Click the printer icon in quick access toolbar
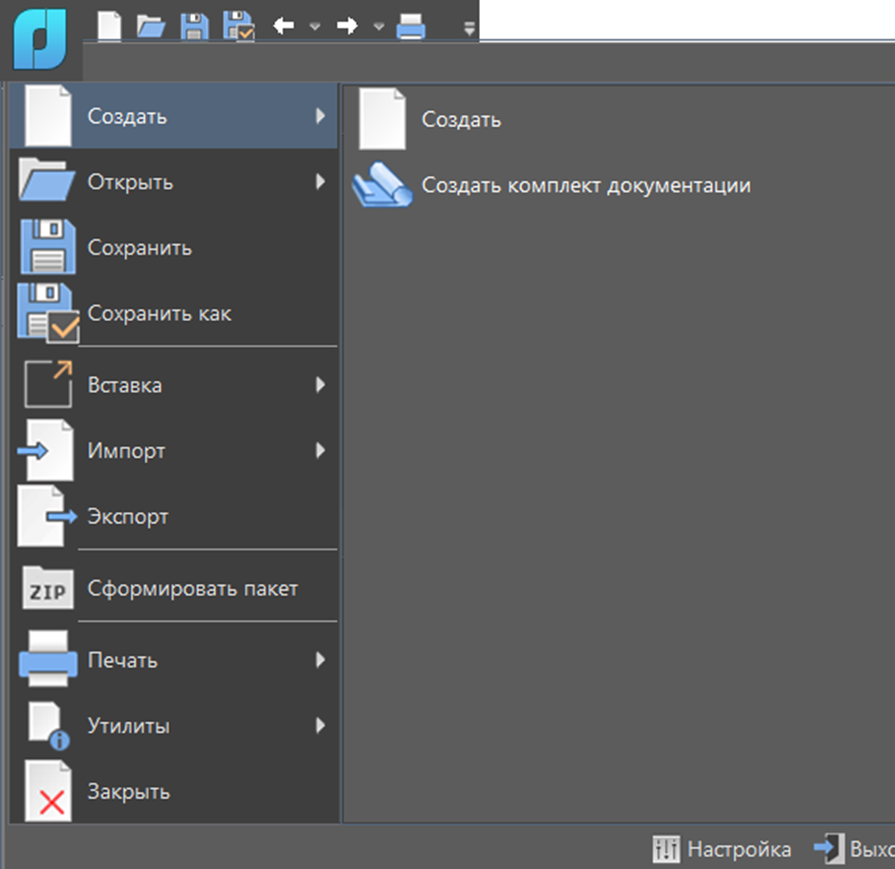895x869 pixels. coord(411,26)
